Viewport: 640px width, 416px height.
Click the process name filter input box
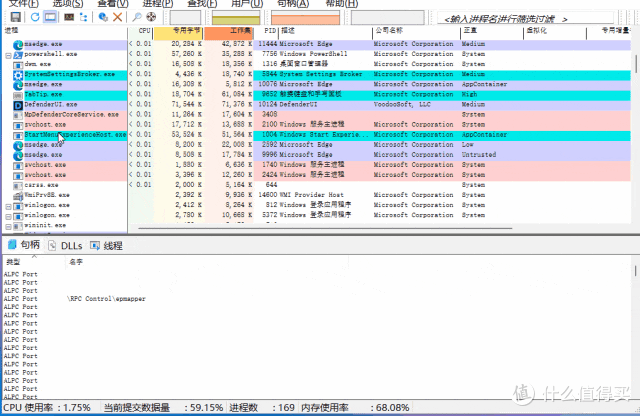(525, 19)
